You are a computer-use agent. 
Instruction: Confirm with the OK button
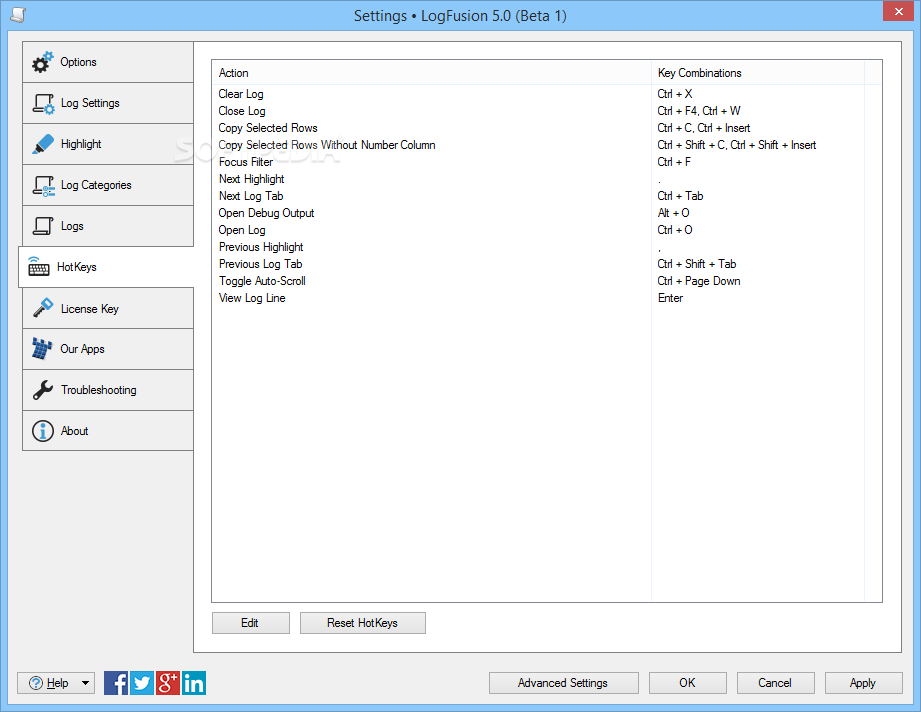pyautogui.click(x=688, y=683)
